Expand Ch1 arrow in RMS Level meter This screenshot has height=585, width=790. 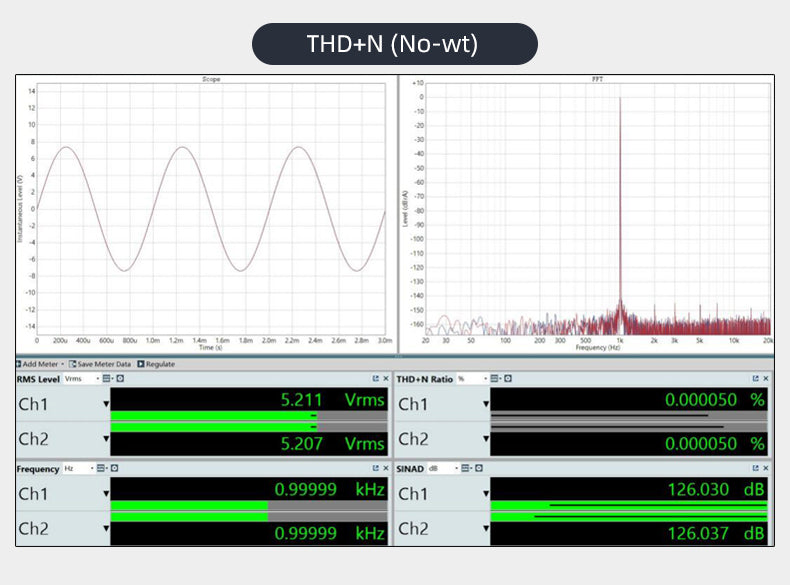coord(105,404)
